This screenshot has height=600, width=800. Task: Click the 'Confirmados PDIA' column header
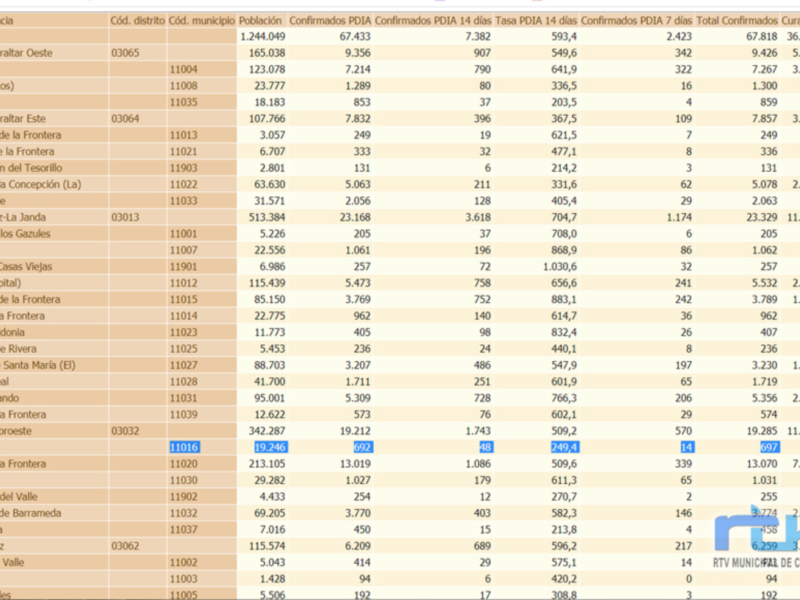[330, 18]
